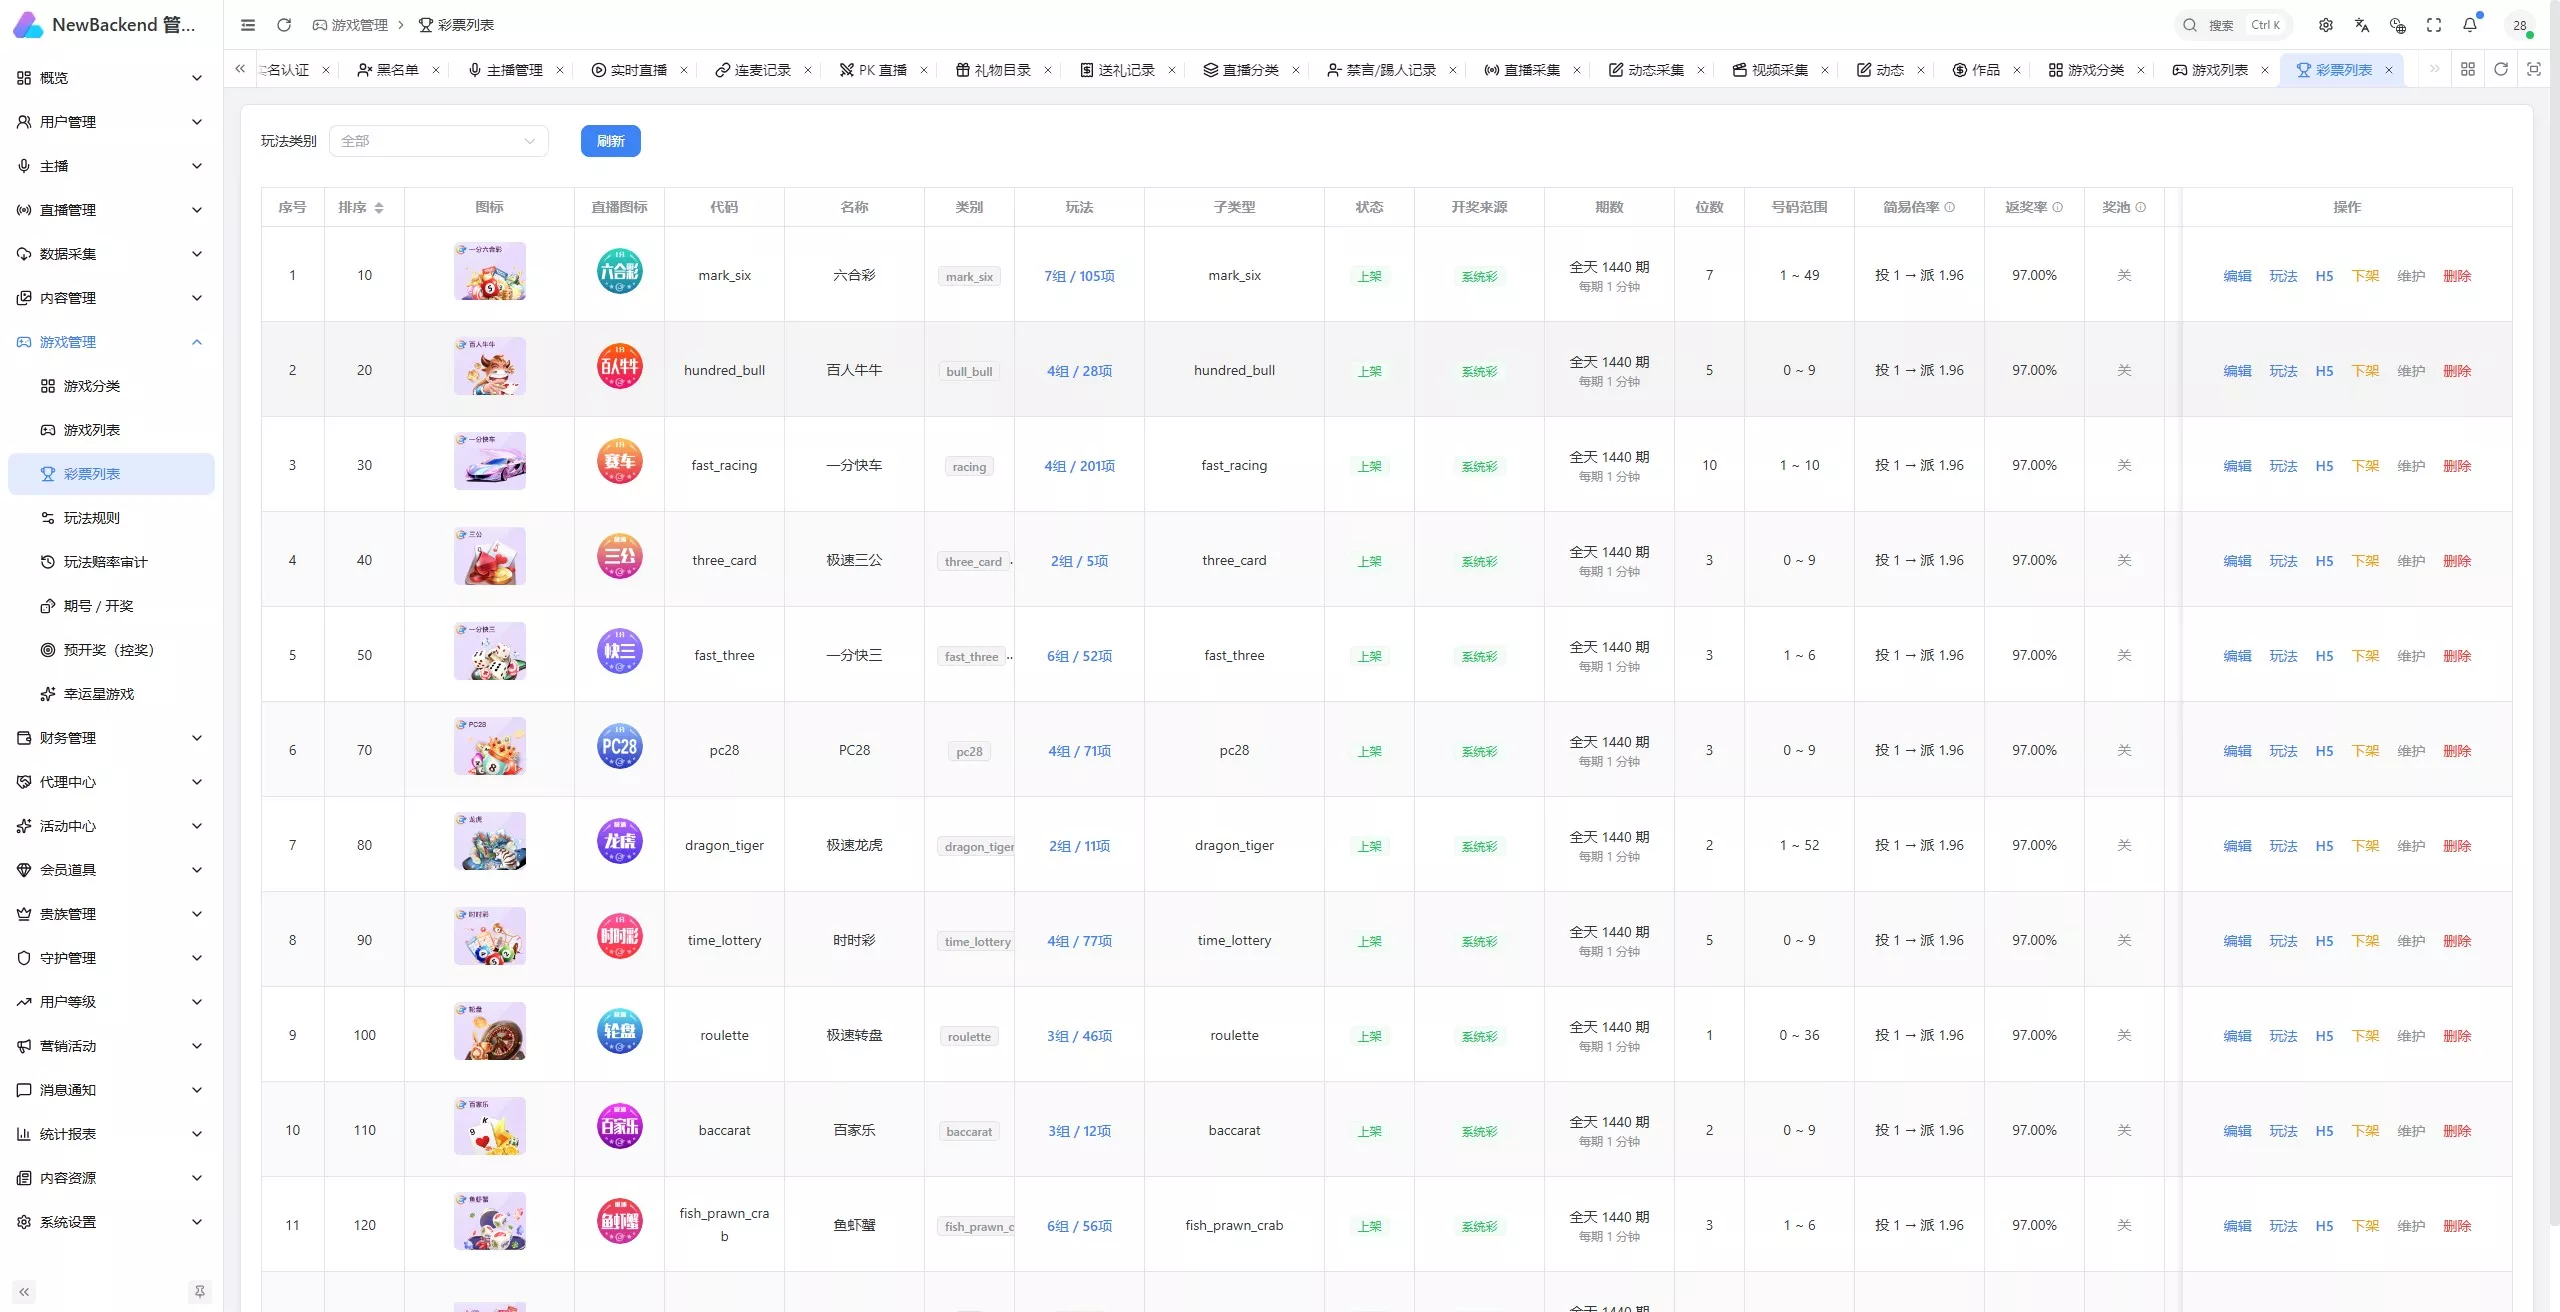Open the 7组 / 105项 playstyle link
This screenshot has height=1312, width=2560.
(x=1079, y=276)
